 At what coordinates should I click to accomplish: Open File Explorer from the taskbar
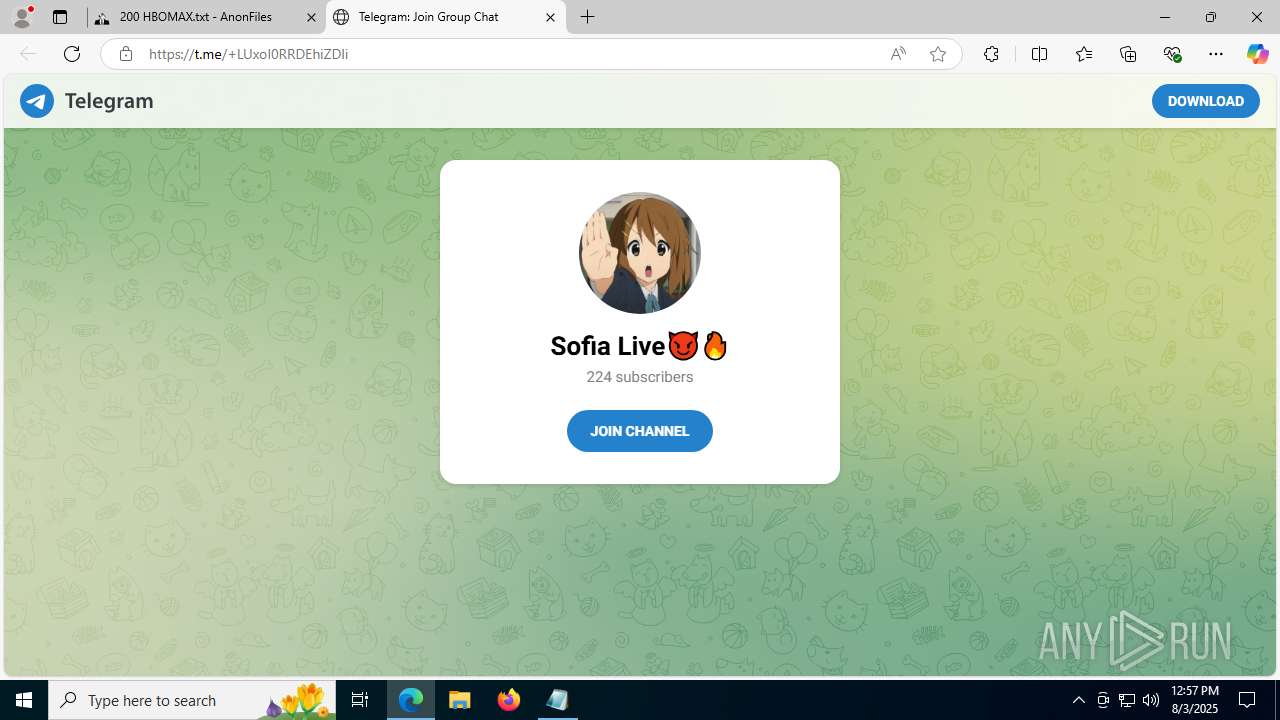coord(460,700)
